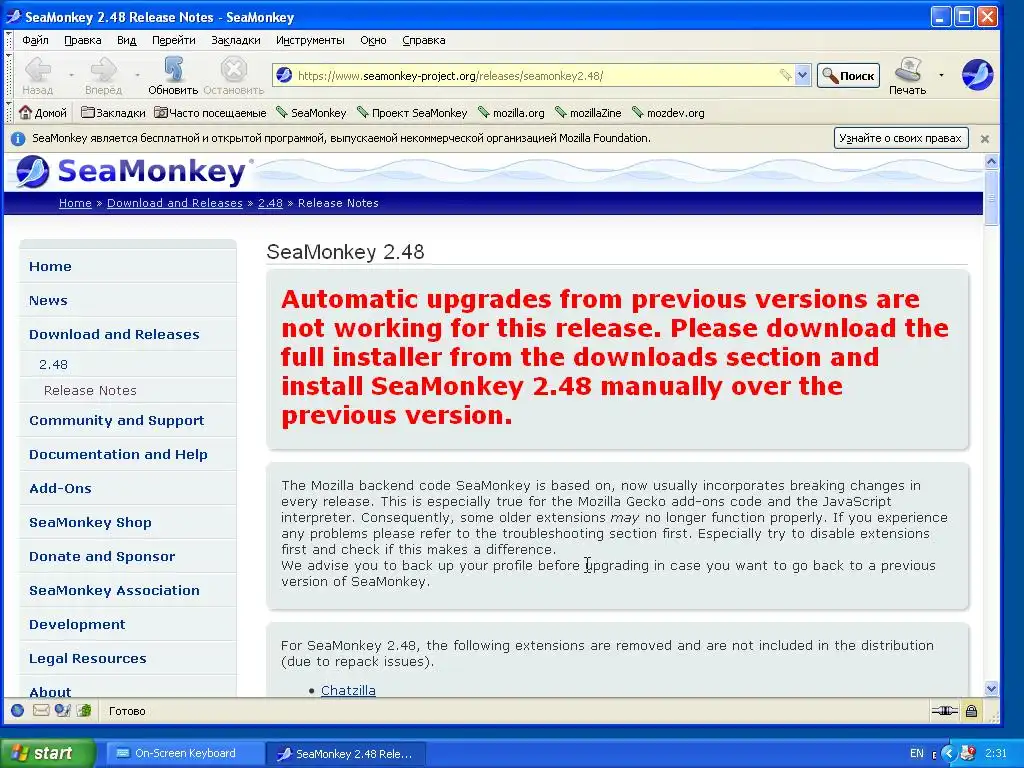Open the Chatzilla link
Screen dimensions: 1024x768
pyautogui.click(x=348, y=690)
